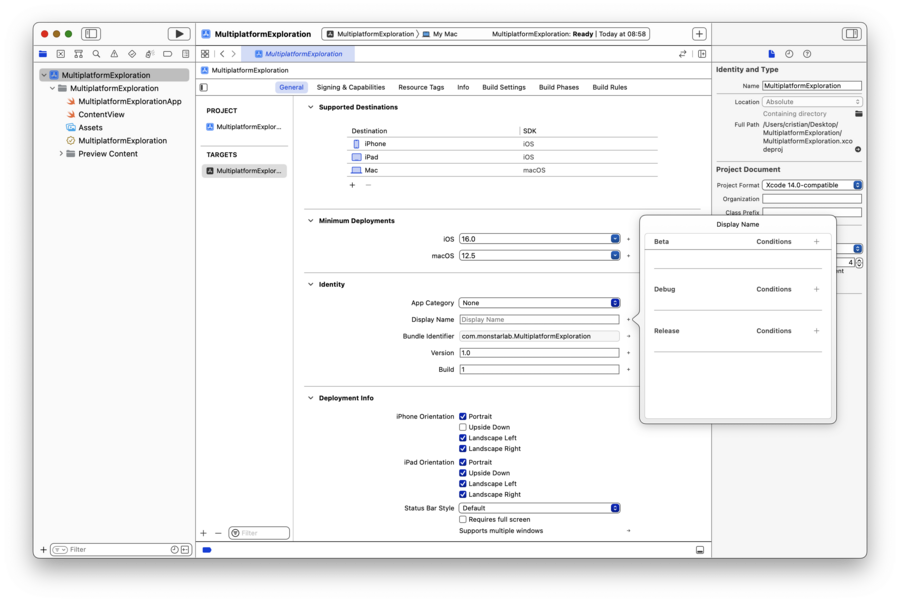Open the report navigator
Viewport: 900px width, 602px height.
pyautogui.click(x=185, y=54)
